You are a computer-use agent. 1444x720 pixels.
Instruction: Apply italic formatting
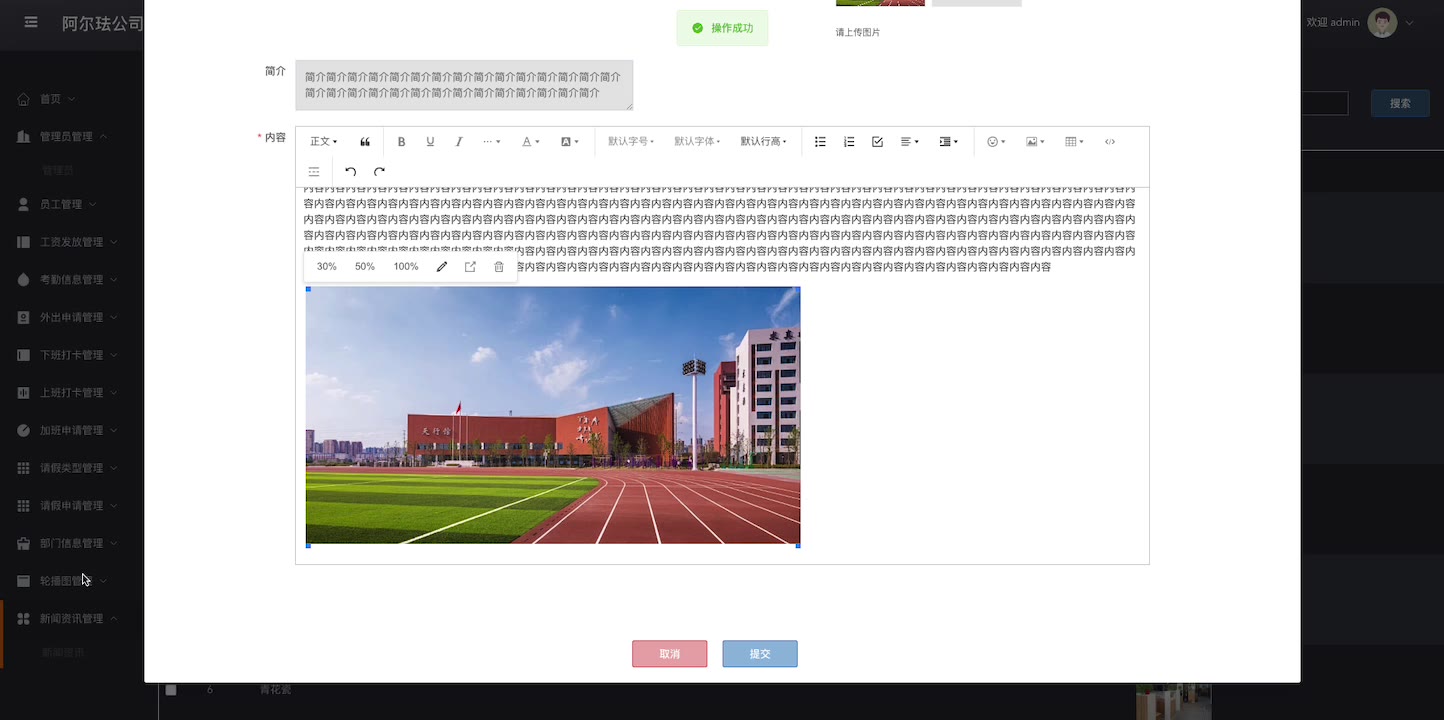pos(459,142)
